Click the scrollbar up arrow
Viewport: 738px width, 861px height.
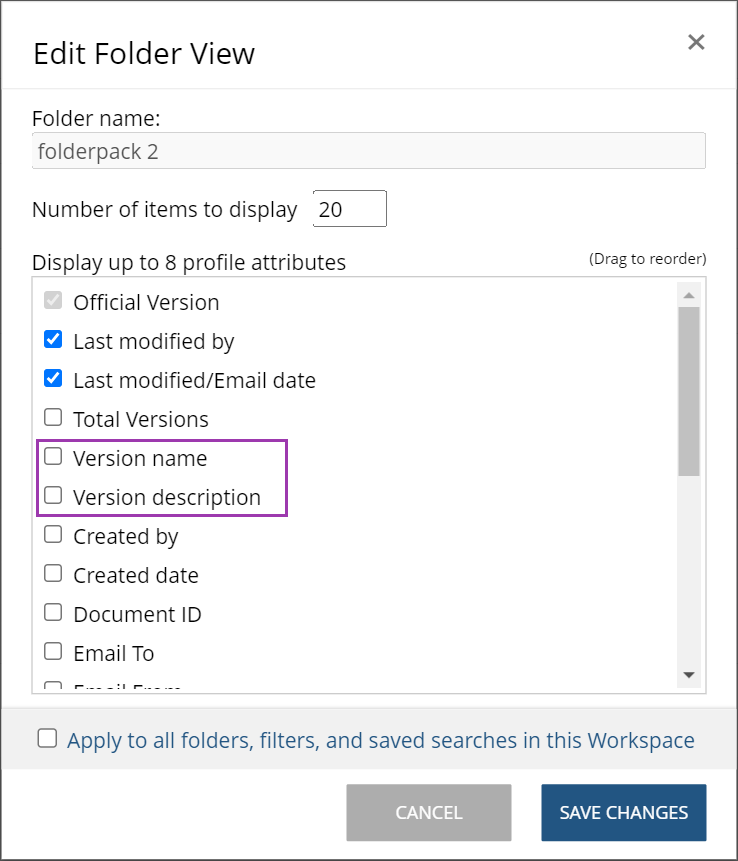click(688, 295)
